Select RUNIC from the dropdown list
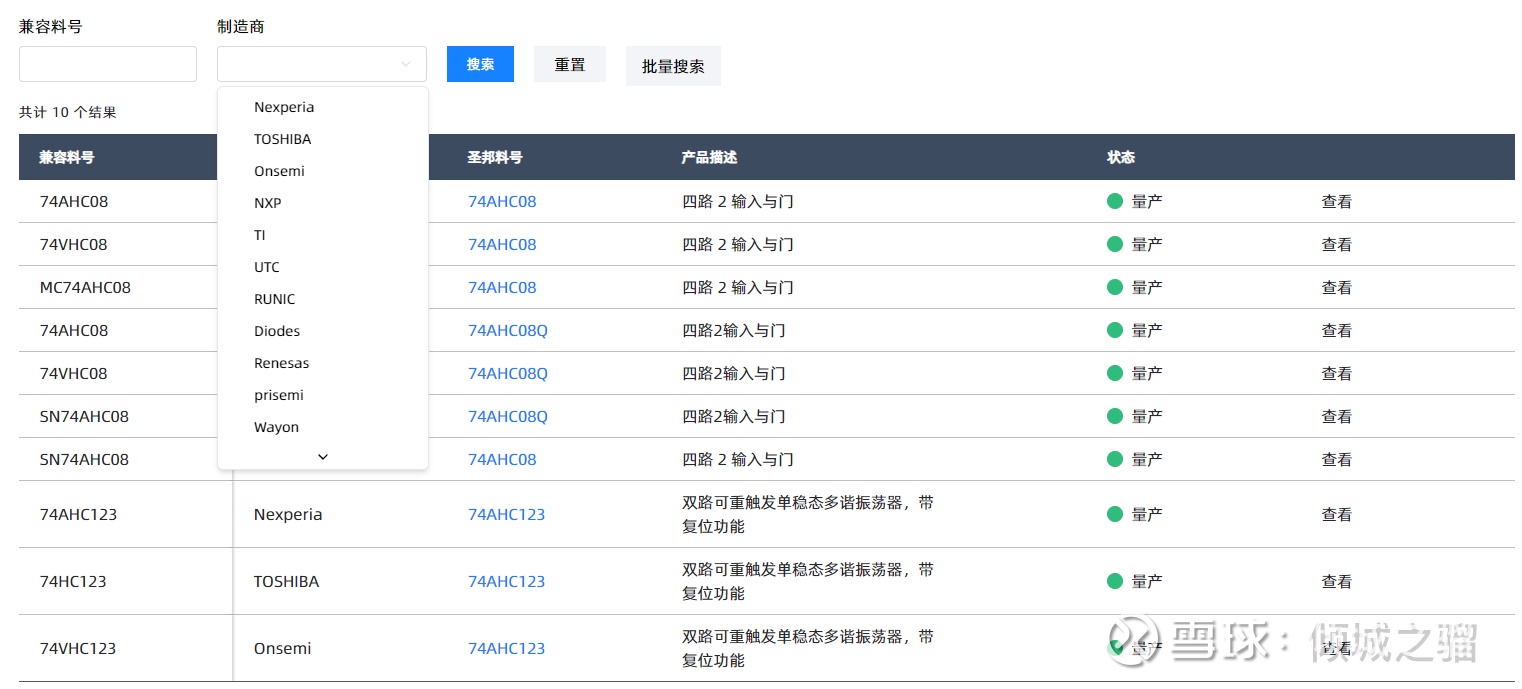 point(274,299)
